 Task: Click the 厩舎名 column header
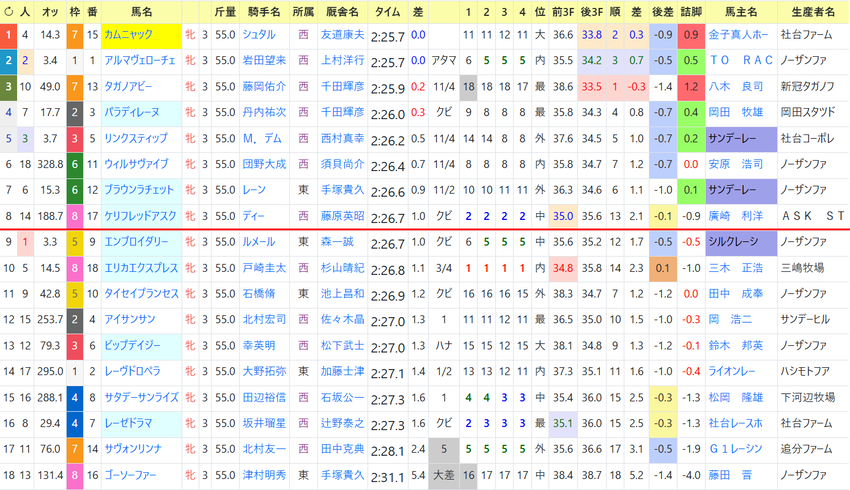(x=342, y=11)
